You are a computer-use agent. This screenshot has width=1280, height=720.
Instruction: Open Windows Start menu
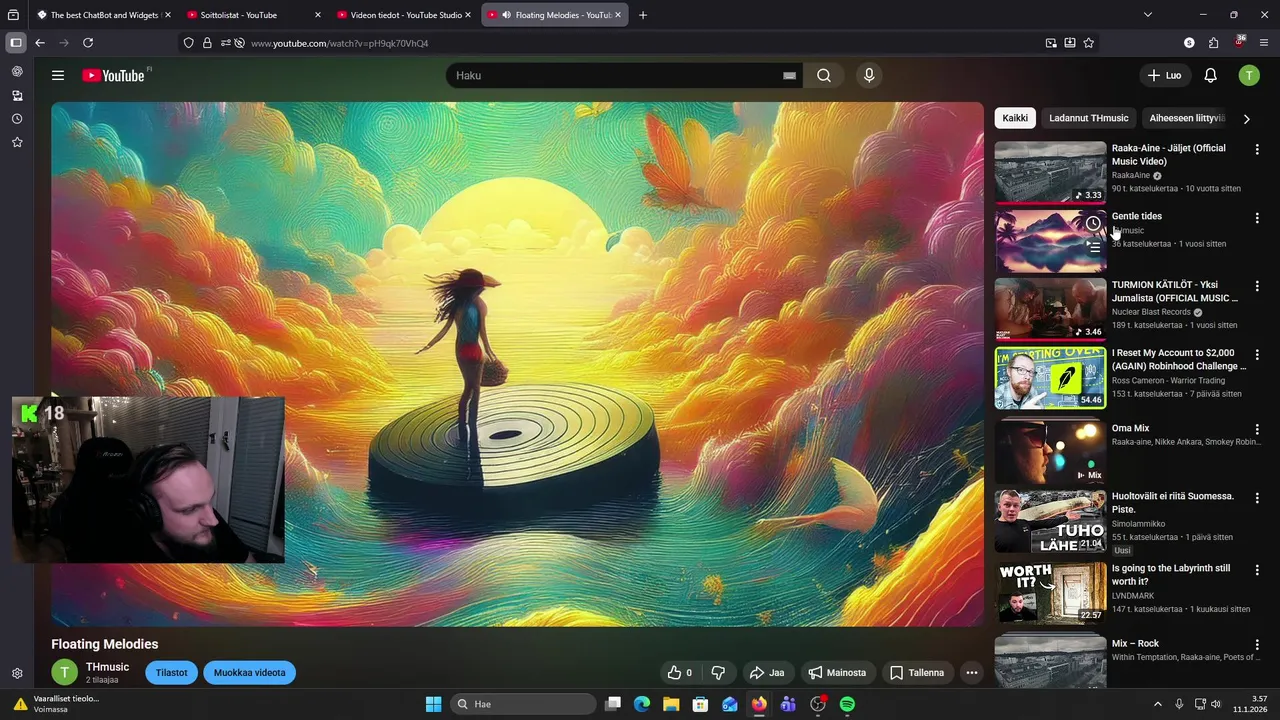tap(433, 704)
